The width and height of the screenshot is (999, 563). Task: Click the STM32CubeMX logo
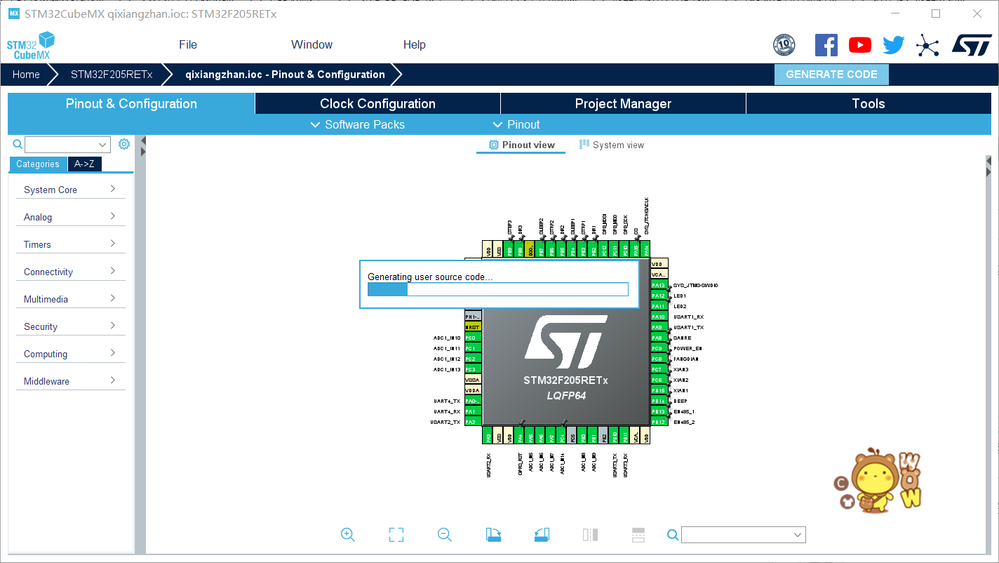pyautogui.click(x=31, y=46)
